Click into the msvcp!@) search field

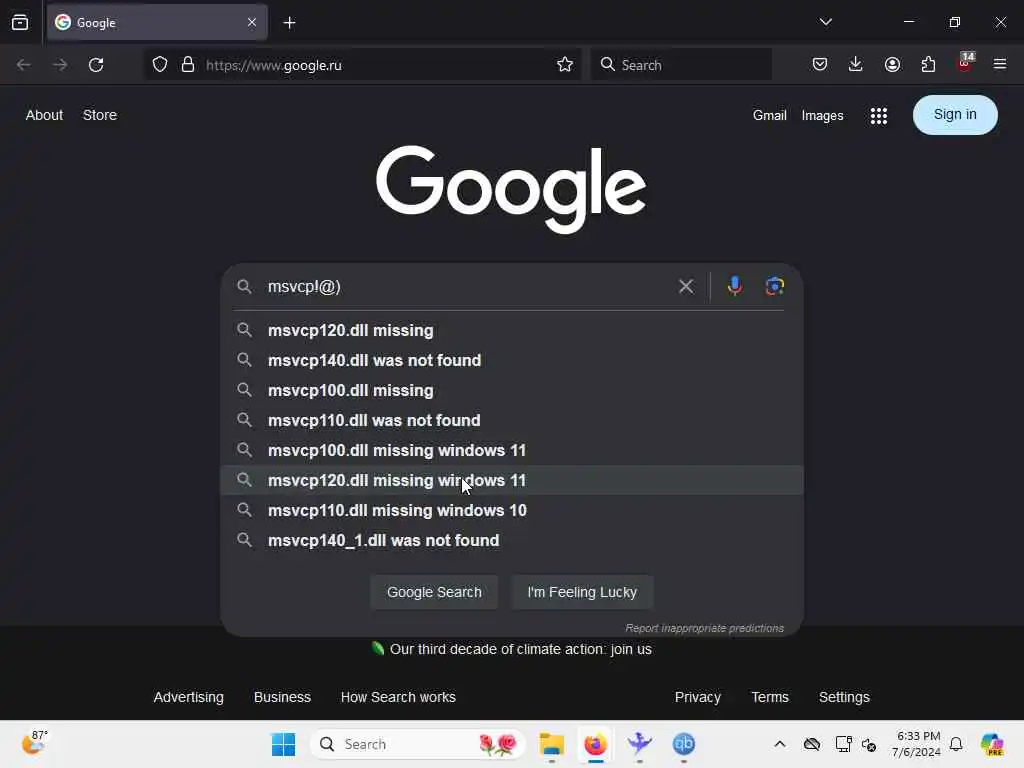point(467,287)
